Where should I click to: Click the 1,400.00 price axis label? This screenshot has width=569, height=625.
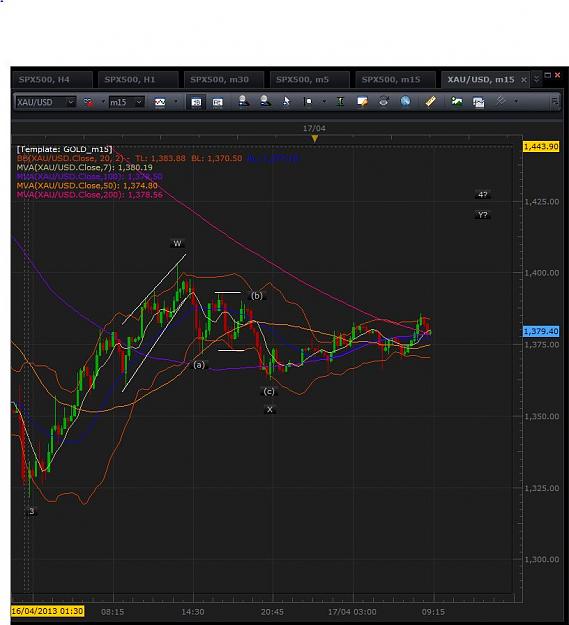tap(542, 273)
